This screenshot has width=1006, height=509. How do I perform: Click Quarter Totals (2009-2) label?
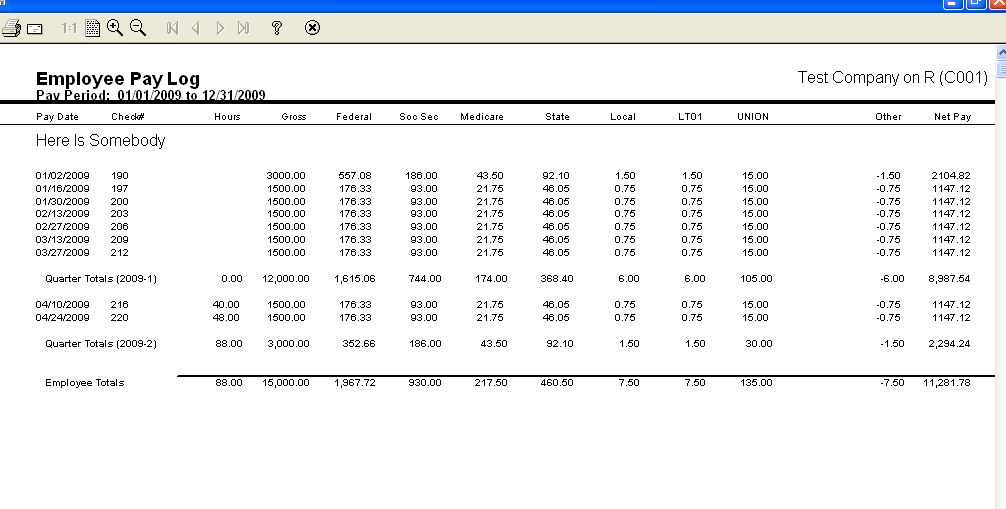click(101, 343)
